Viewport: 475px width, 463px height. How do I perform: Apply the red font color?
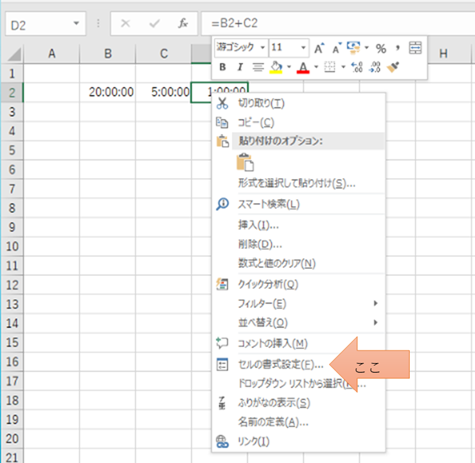(x=303, y=67)
